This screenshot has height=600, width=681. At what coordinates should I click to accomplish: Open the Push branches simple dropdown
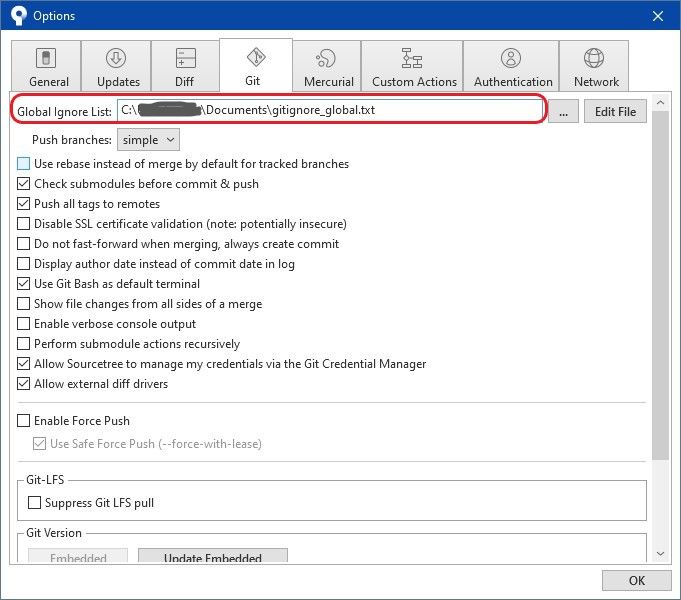click(x=148, y=139)
